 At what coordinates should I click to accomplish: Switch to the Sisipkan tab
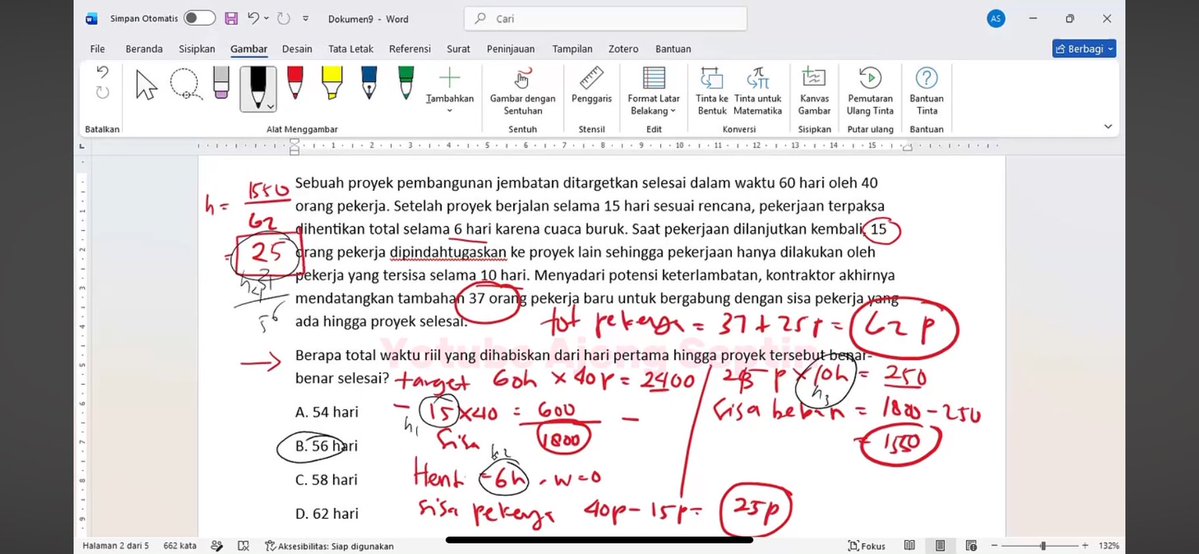(197, 49)
